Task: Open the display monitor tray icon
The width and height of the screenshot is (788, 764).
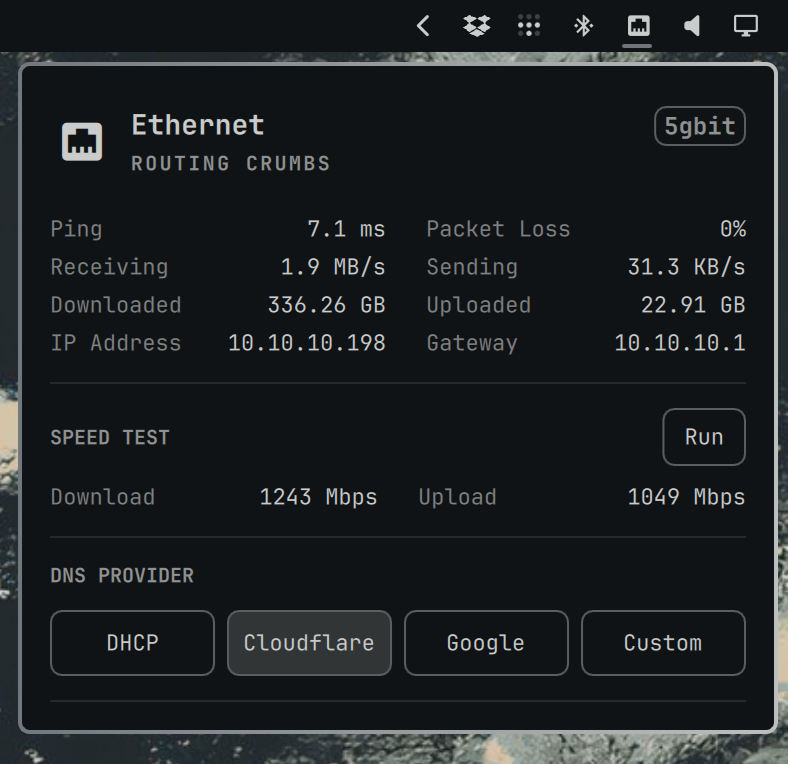Action: 746,26
